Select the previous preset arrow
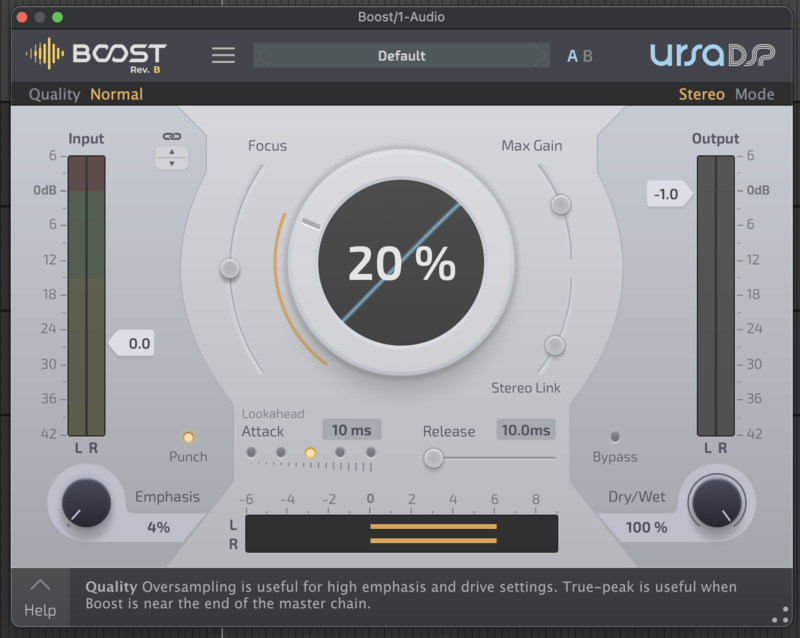The image size is (800, 638). point(263,55)
